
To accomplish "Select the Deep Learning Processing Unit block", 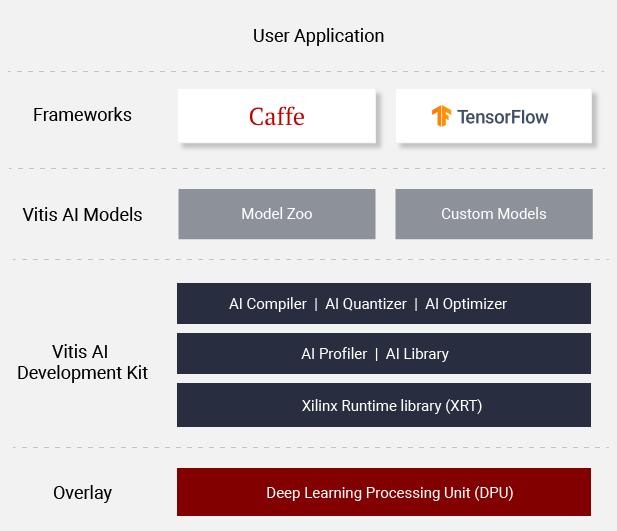I will (x=384, y=493).
